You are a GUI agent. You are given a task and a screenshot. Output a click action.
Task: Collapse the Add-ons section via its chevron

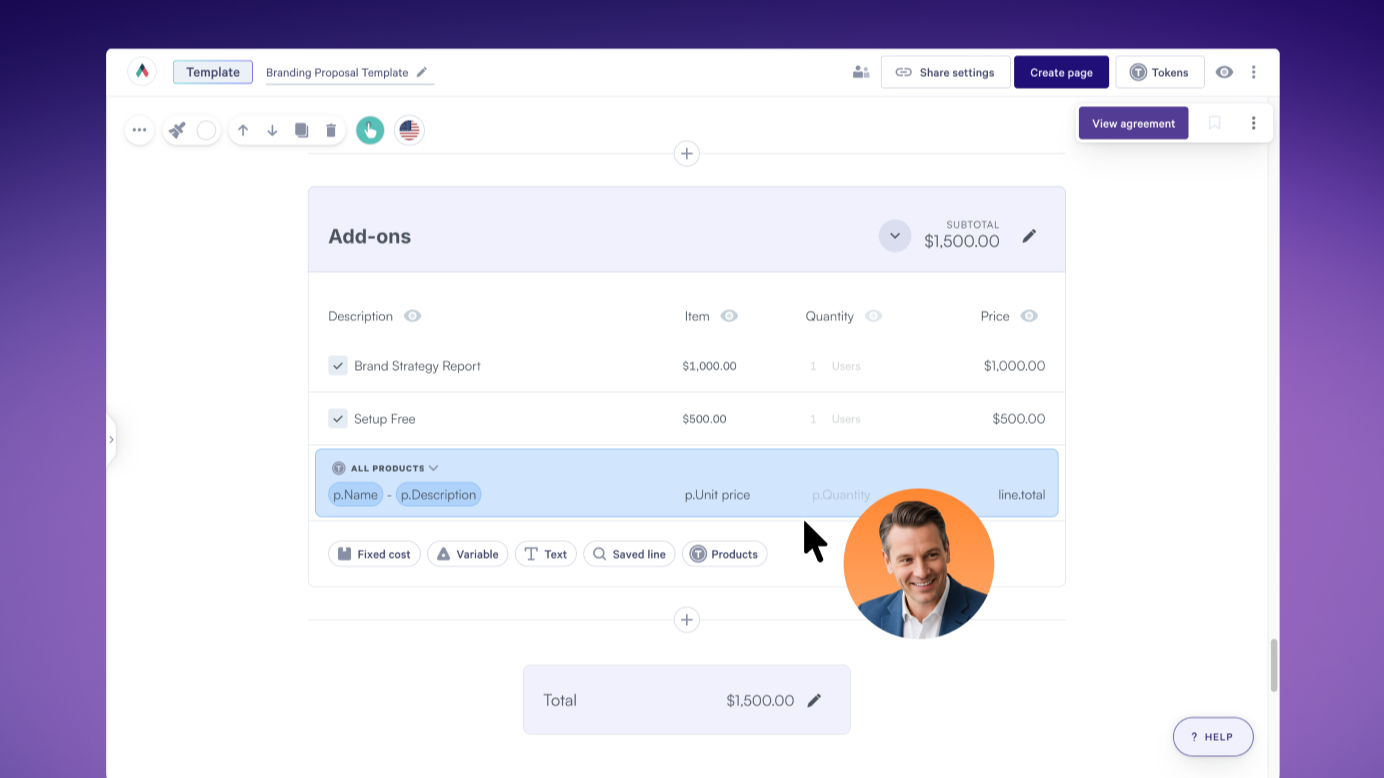(894, 235)
